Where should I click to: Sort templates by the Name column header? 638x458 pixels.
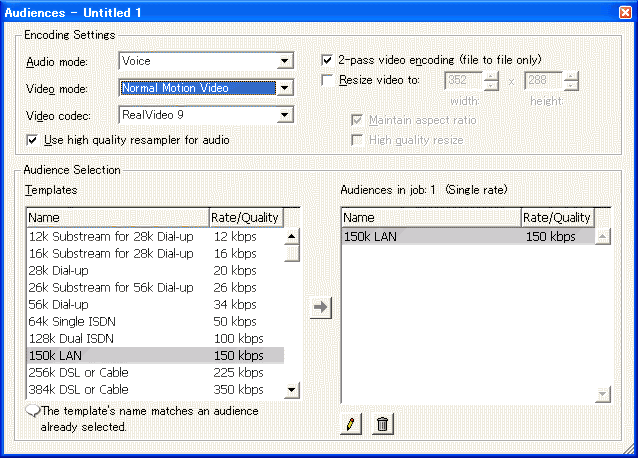click(x=116, y=217)
